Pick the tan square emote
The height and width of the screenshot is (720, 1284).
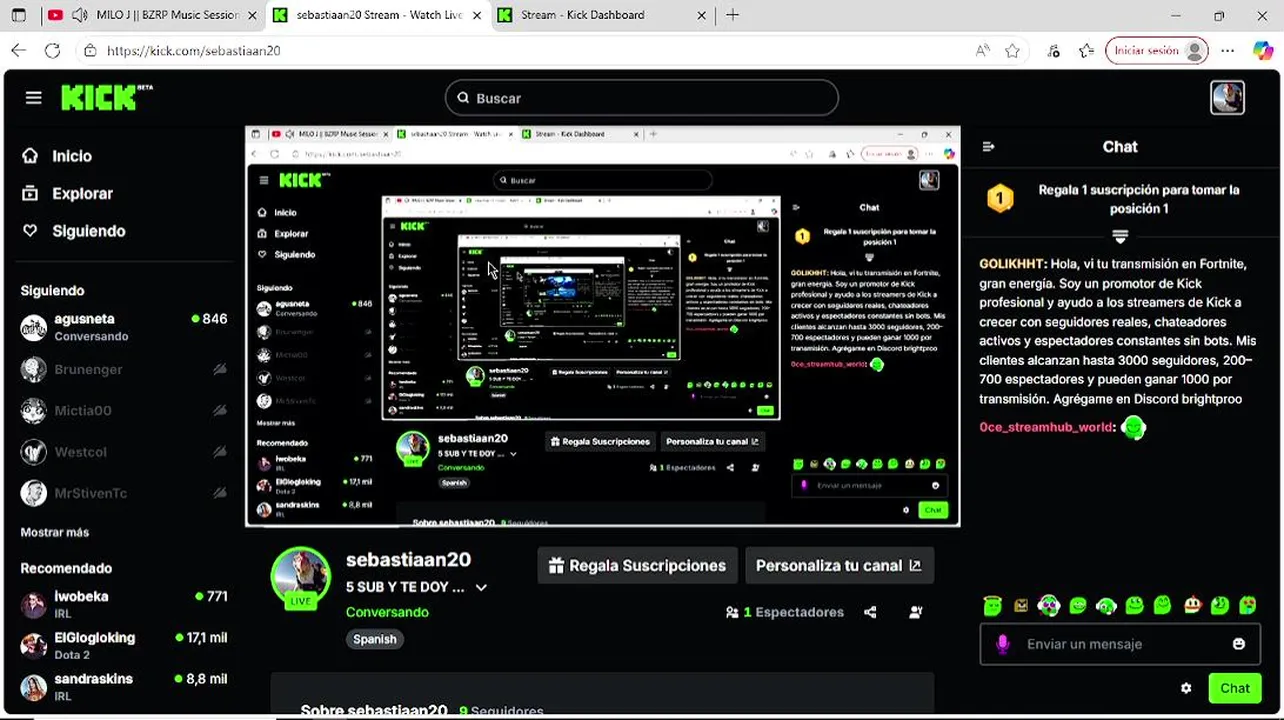click(x=1020, y=605)
